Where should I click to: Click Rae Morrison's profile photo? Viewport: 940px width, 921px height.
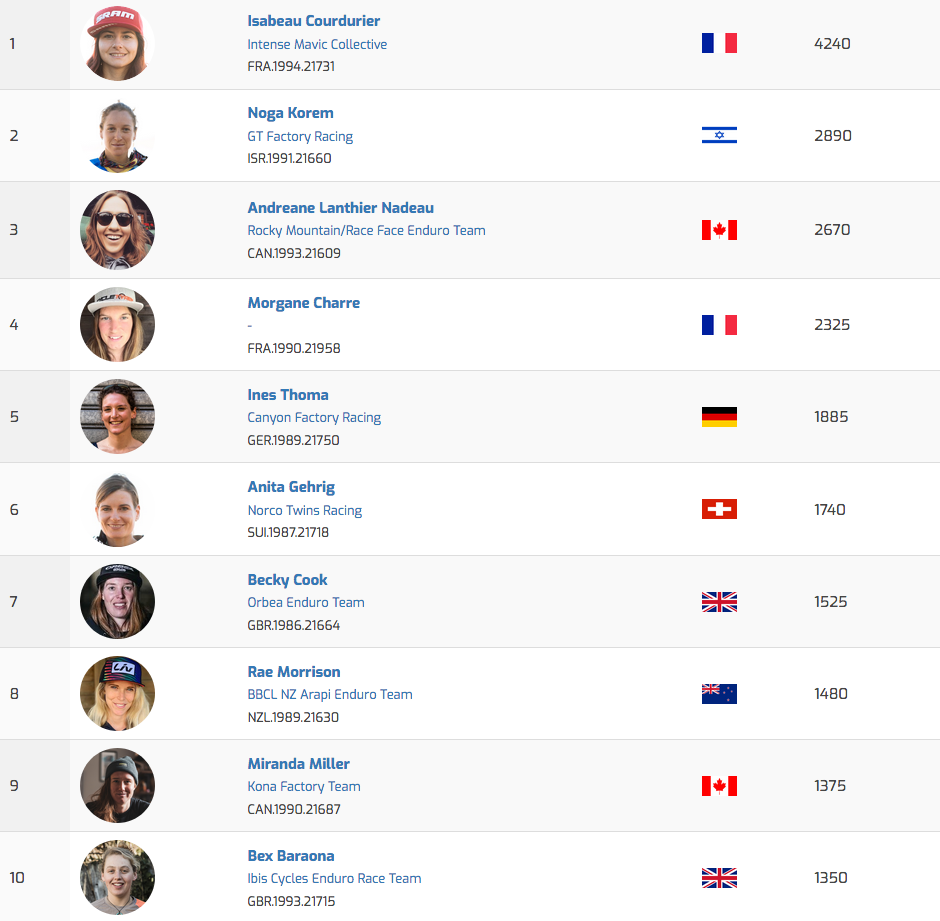117,693
